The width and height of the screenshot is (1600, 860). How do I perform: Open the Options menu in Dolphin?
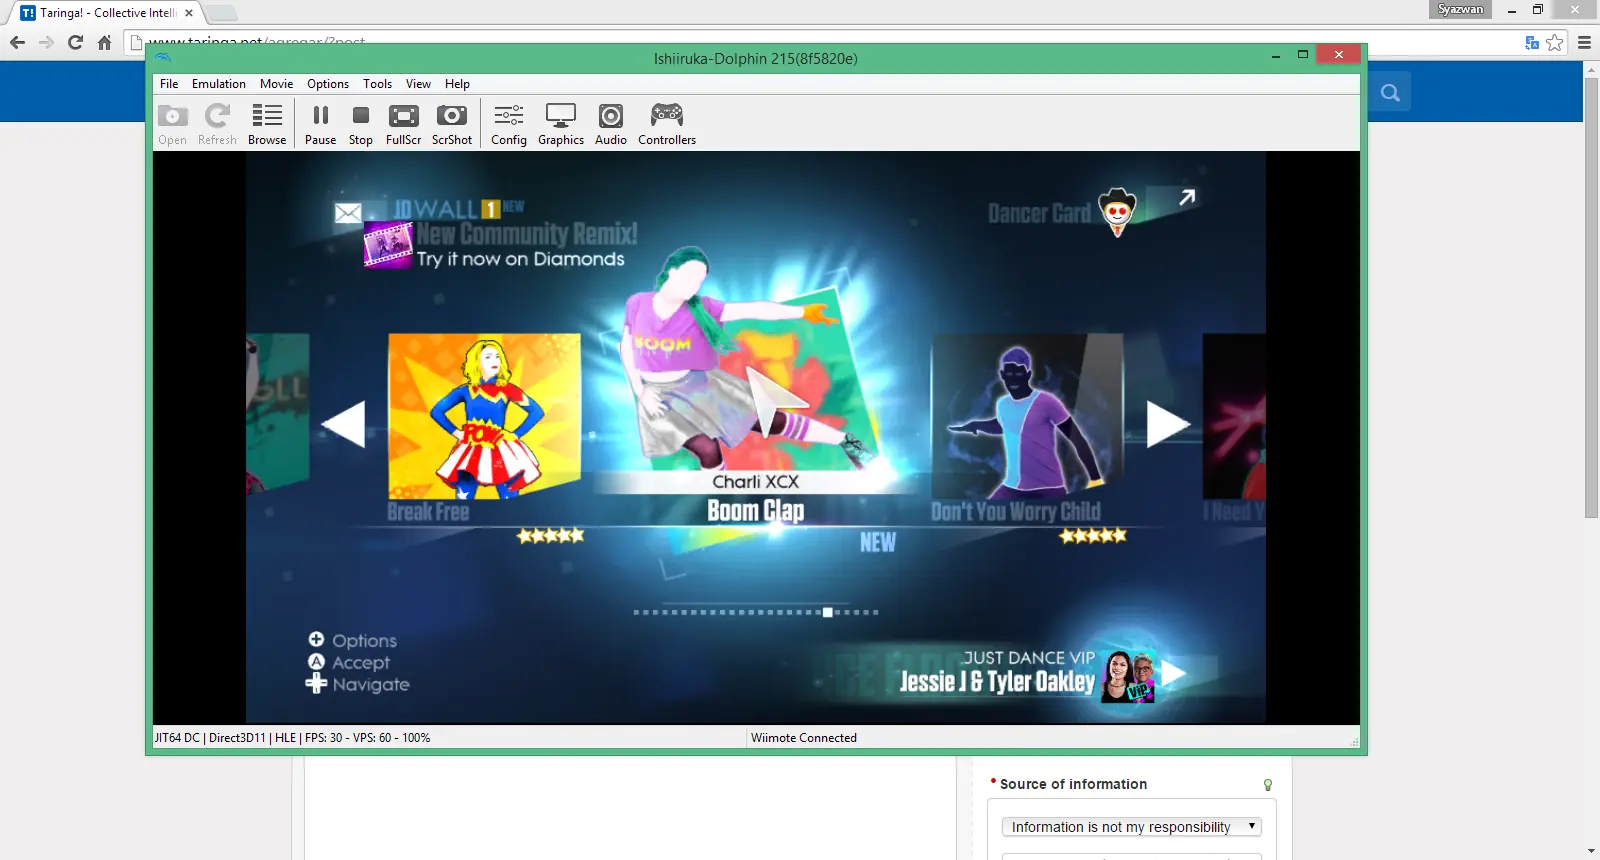click(328, 84)
